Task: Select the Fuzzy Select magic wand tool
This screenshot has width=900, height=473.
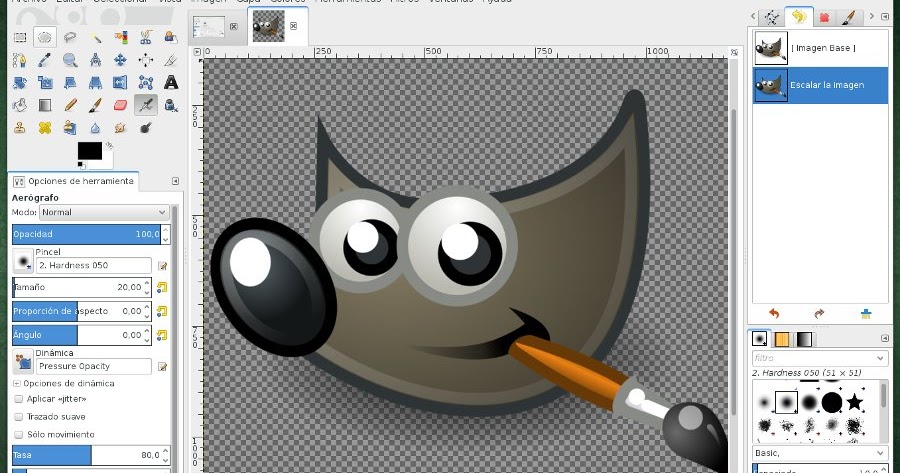Action: click(95, 38)
